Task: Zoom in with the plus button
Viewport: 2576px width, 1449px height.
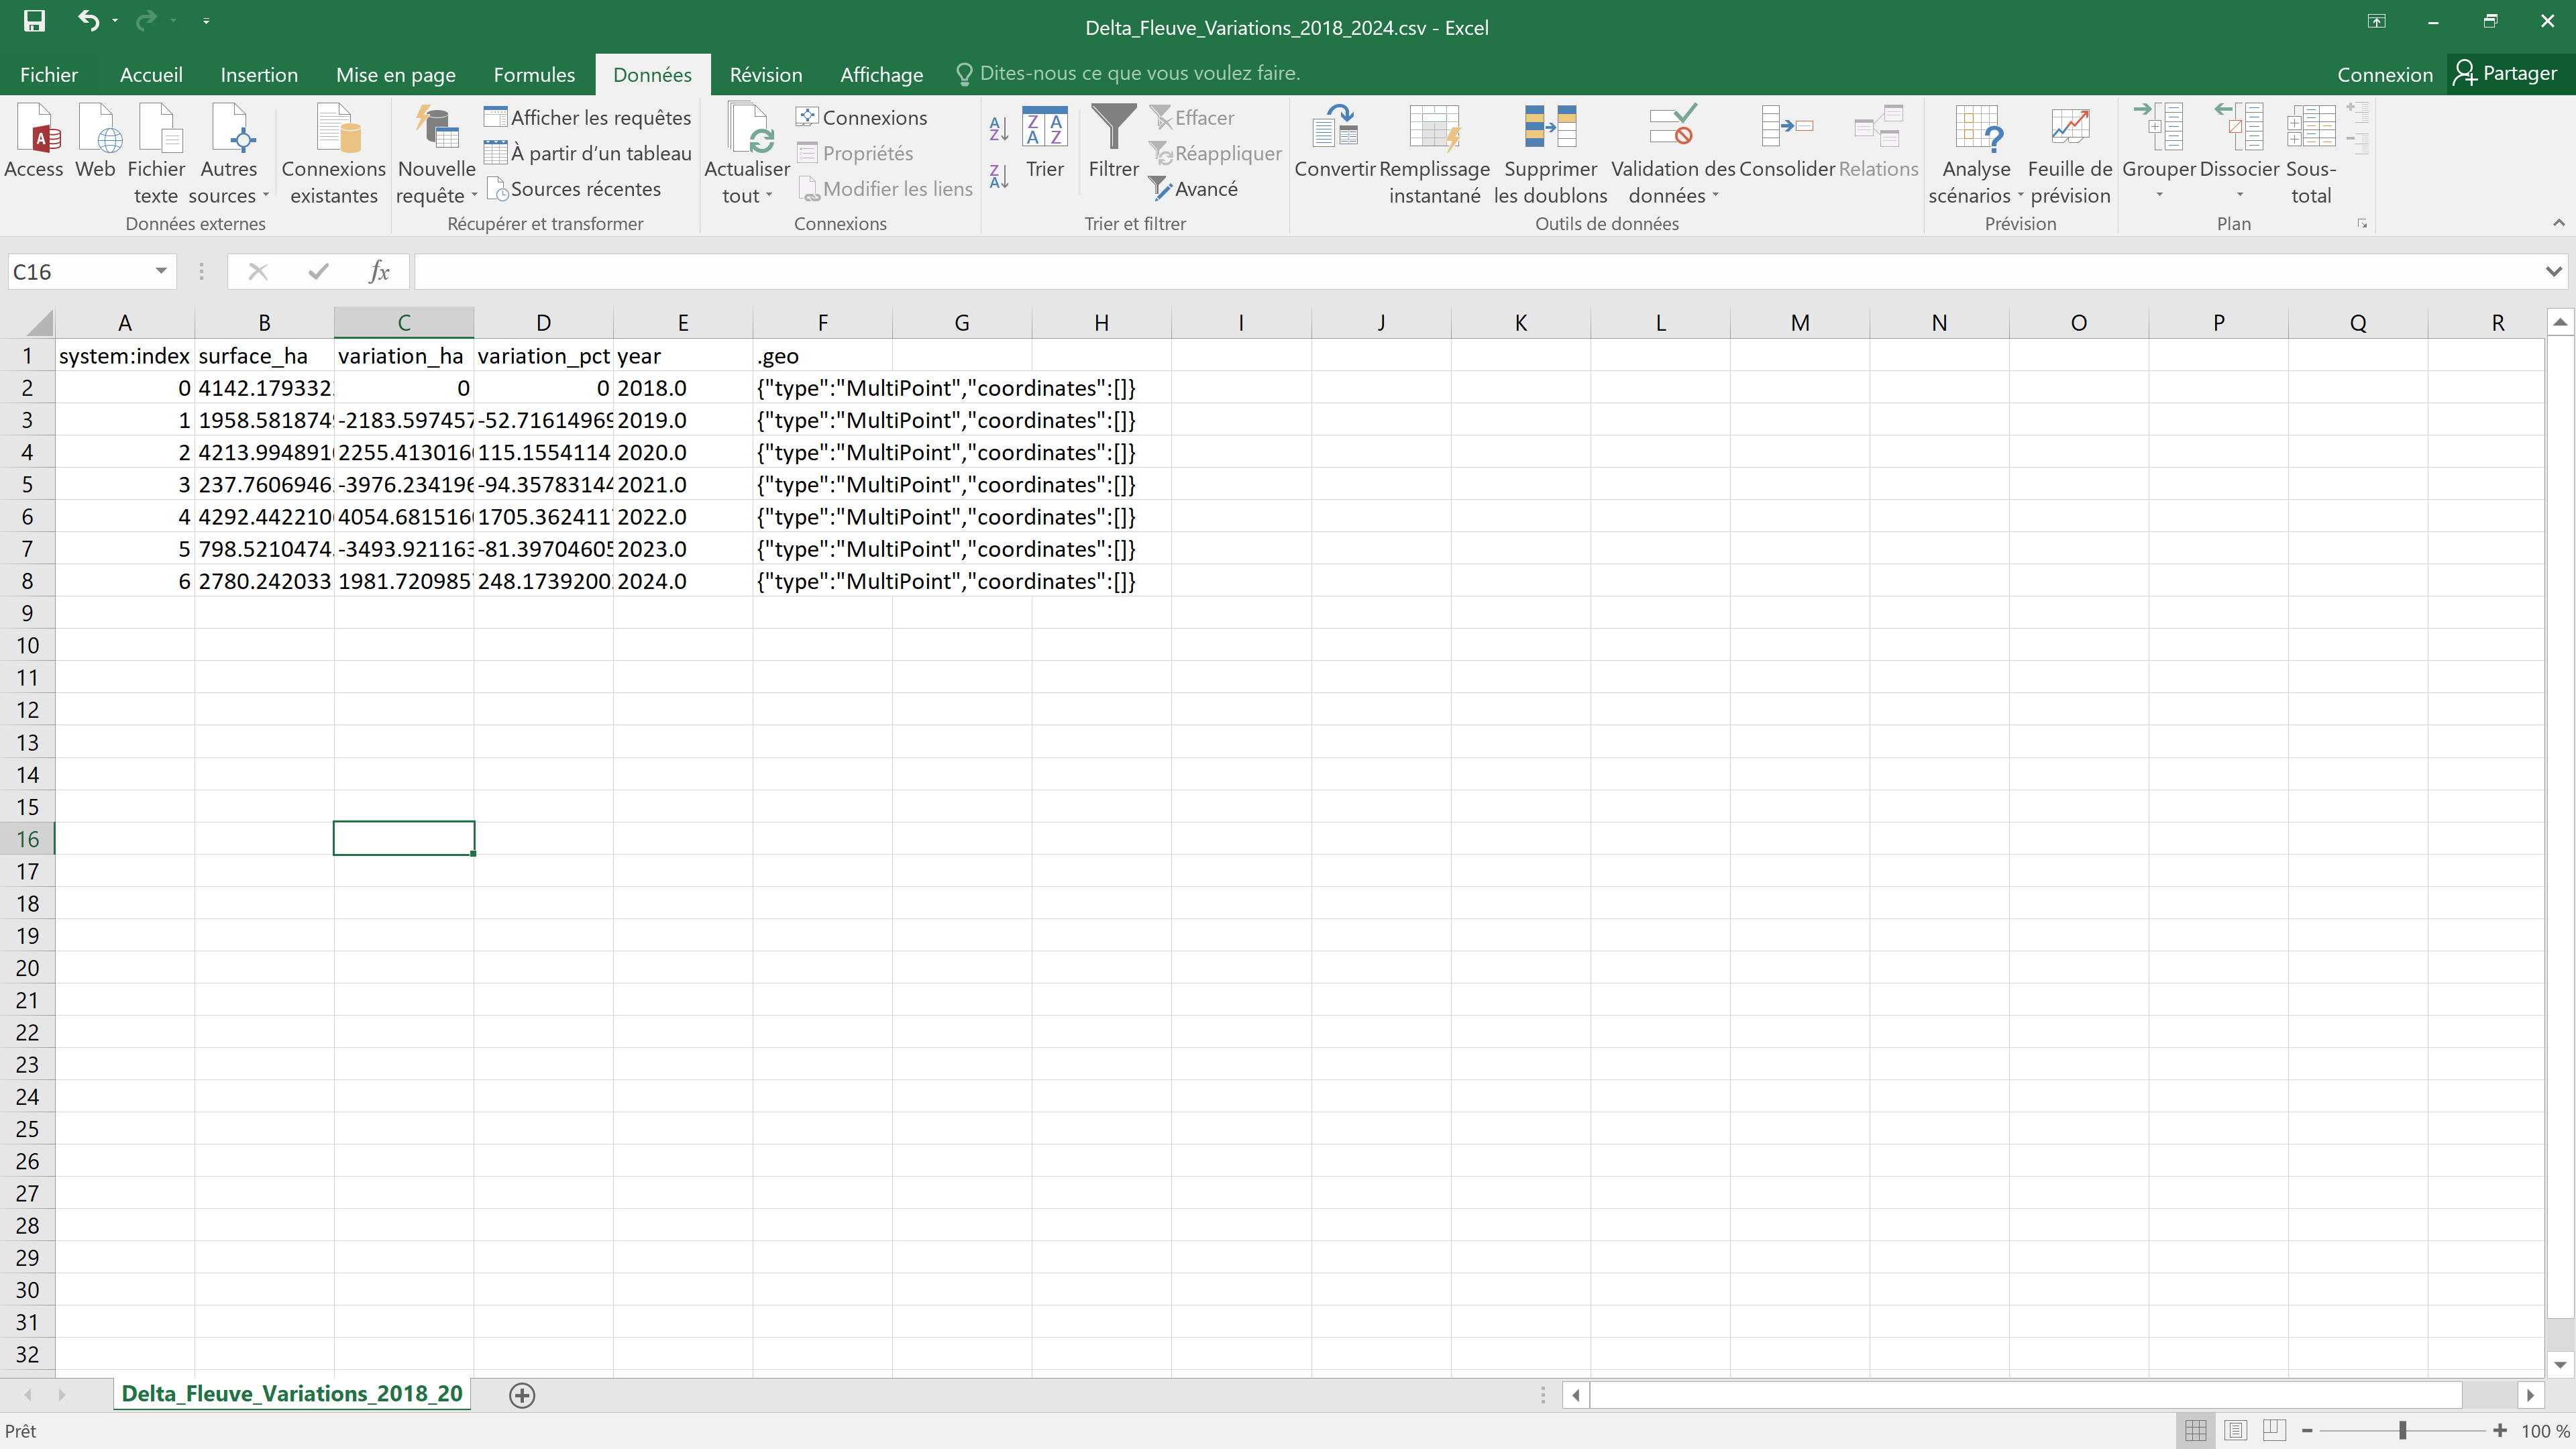Action: pyautogui.click(x=2500, y=1431)
